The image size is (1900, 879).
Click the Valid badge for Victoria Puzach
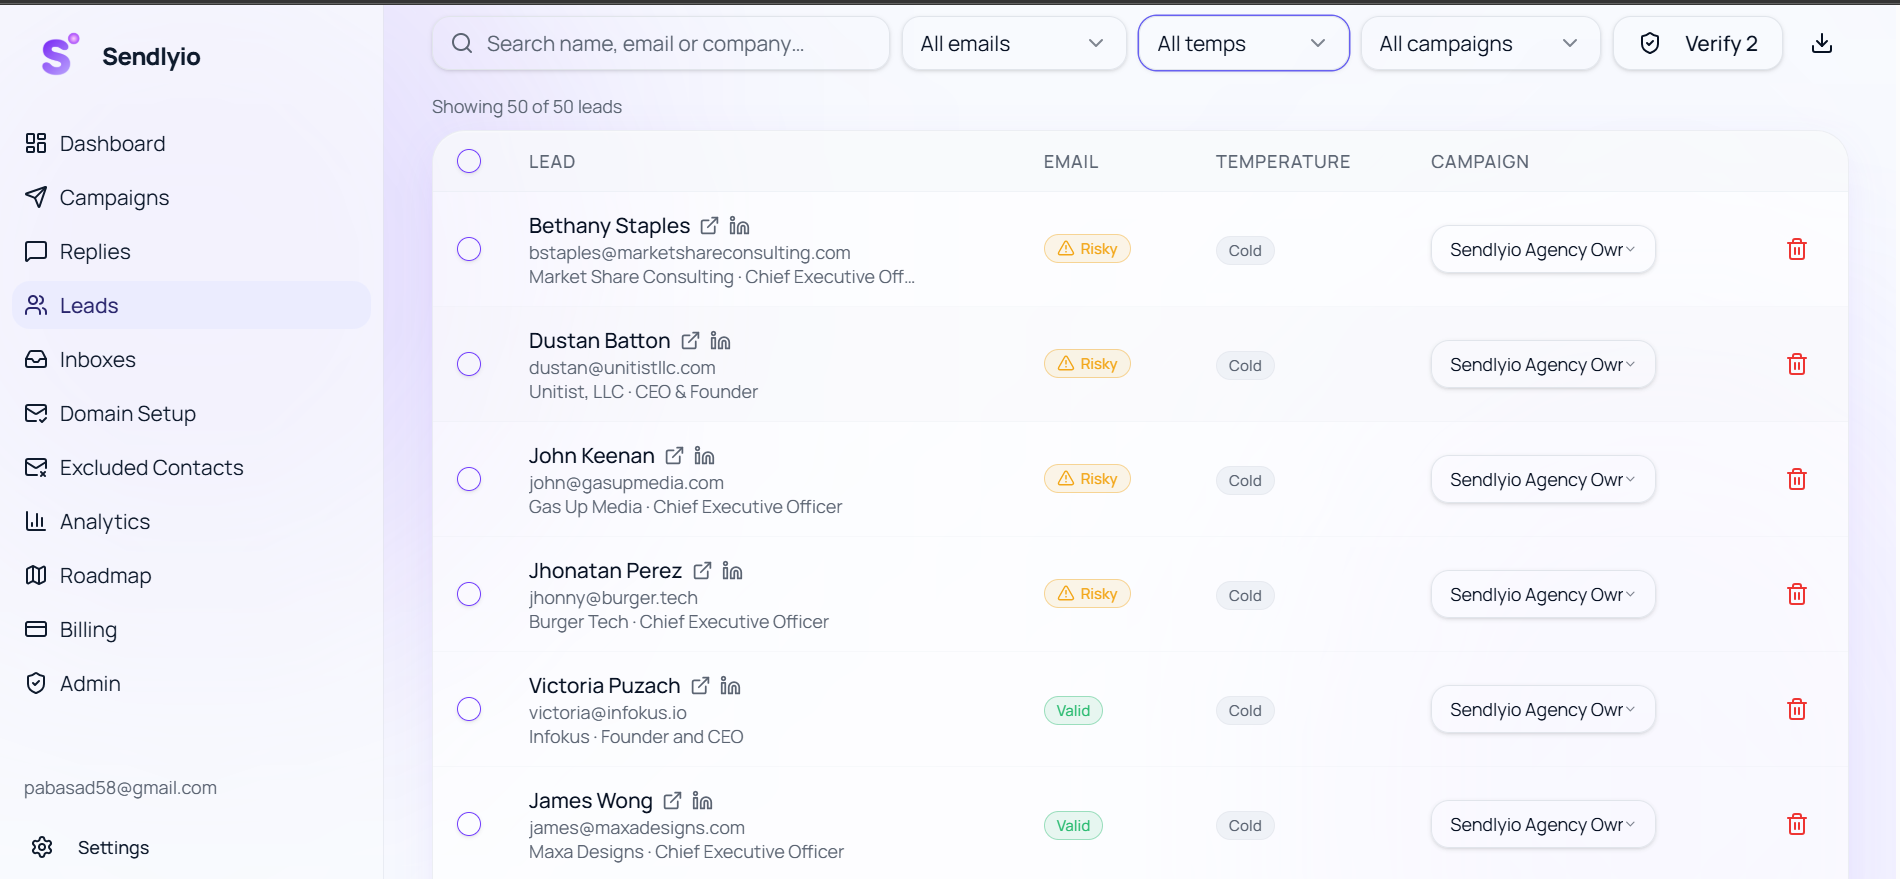coord(1073,710)
